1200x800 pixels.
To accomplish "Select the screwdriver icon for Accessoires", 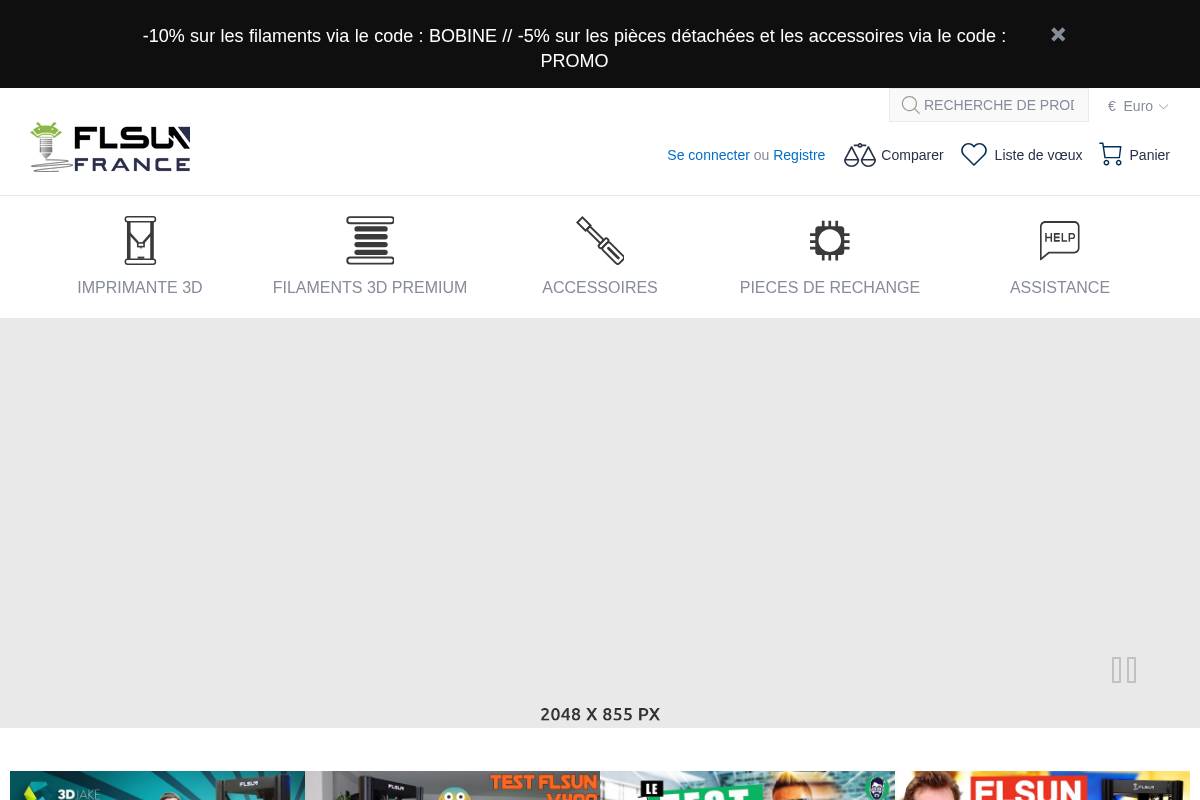I will pyautogui.click(x=600, y=240).
